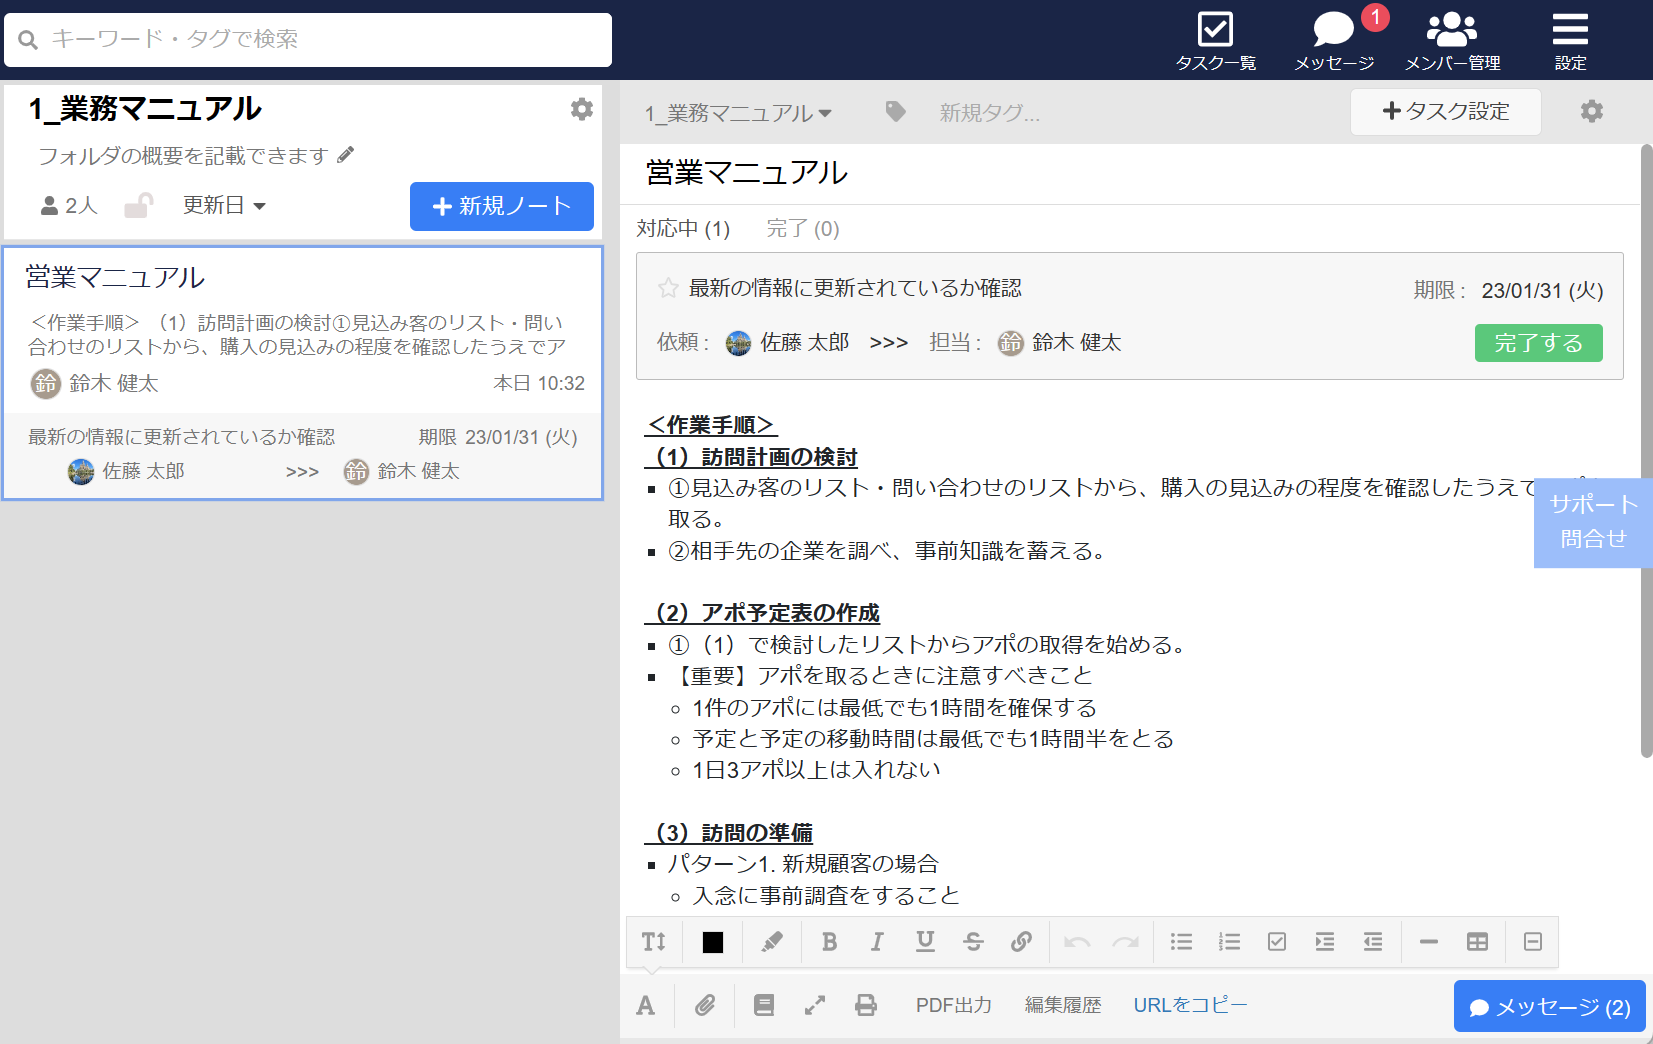Complete the task with 完了する button
The height and width of the screenshot is (1044, 1653).
[1538, 342]
